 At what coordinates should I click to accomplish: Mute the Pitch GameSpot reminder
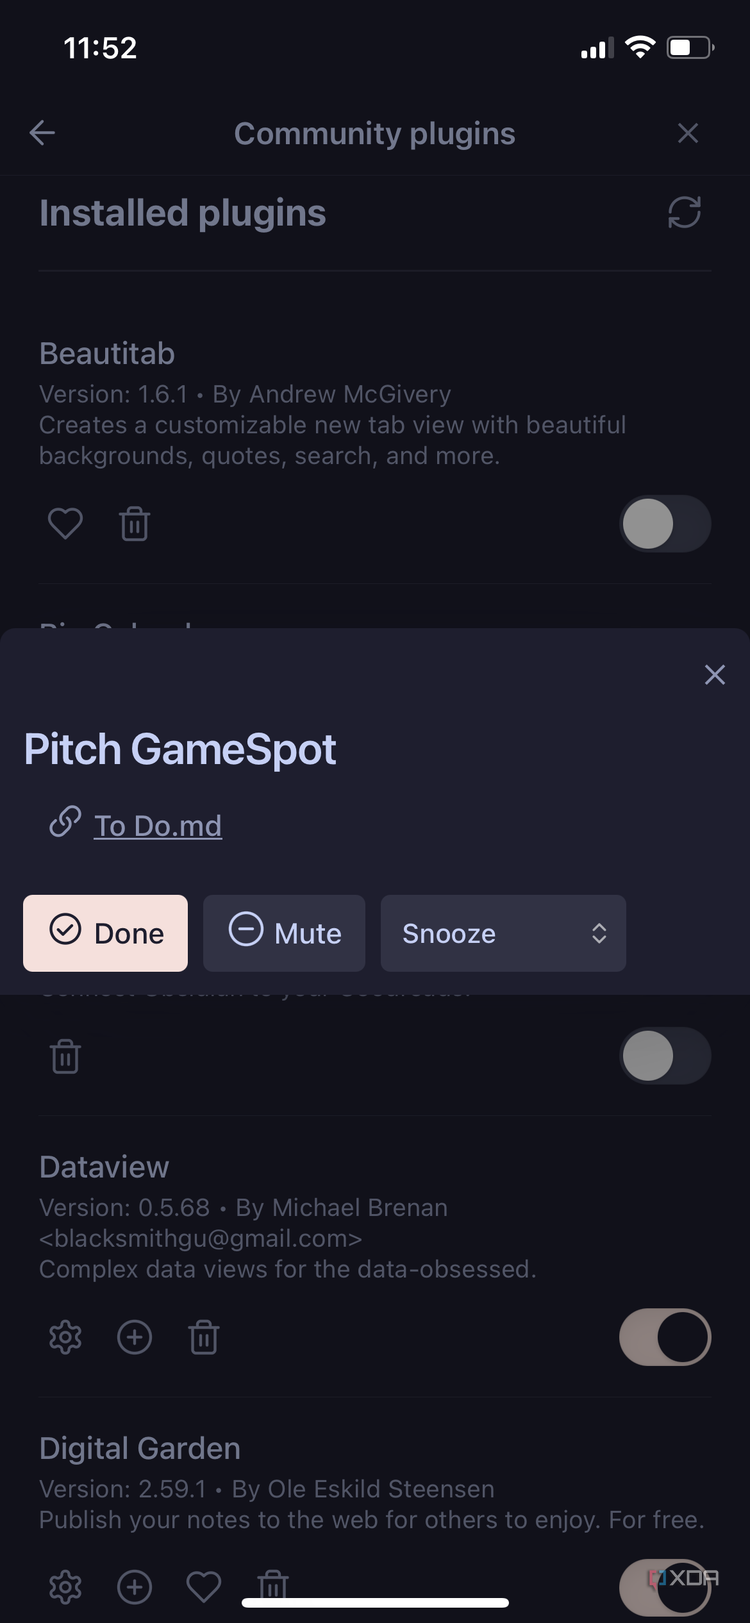point(284,933)
